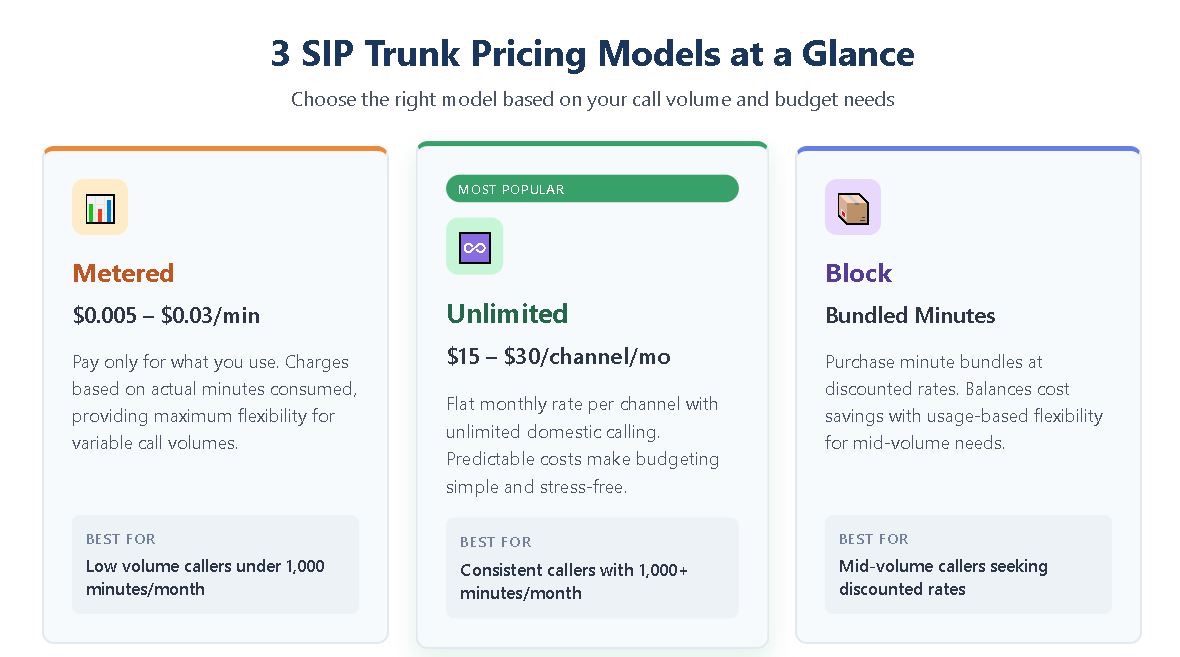This screenshot has height=657, width=1180.
Task: Open the Unlimited plan heading
Action: pos(507,314)
